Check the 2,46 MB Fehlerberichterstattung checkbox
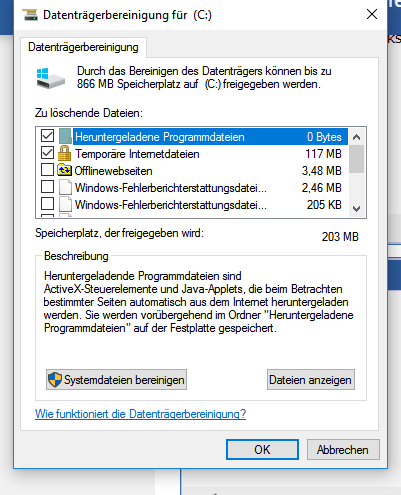401x495 pixels. (47, 187)
